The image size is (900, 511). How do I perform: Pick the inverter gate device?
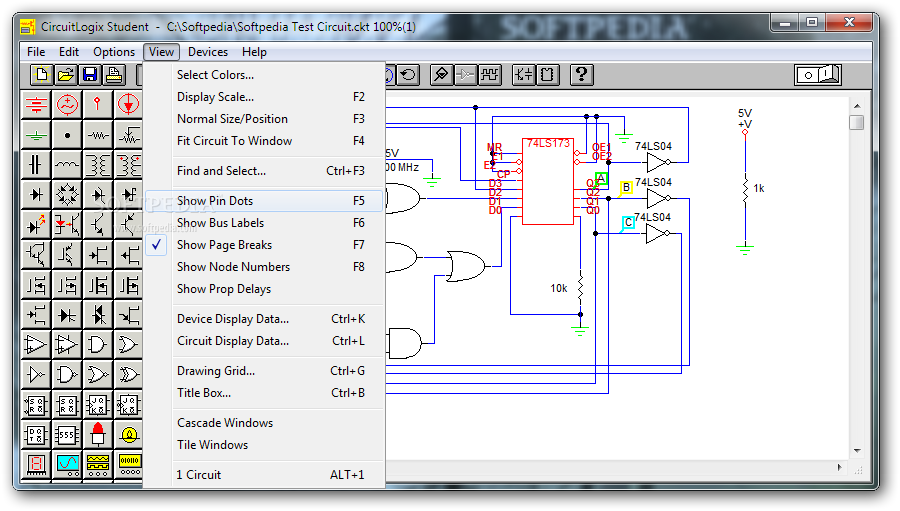(36, 375)
